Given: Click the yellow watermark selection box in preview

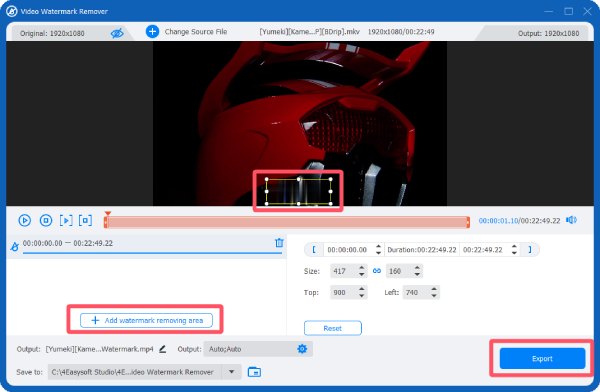Looking at the screenshot, I should 298,191.
